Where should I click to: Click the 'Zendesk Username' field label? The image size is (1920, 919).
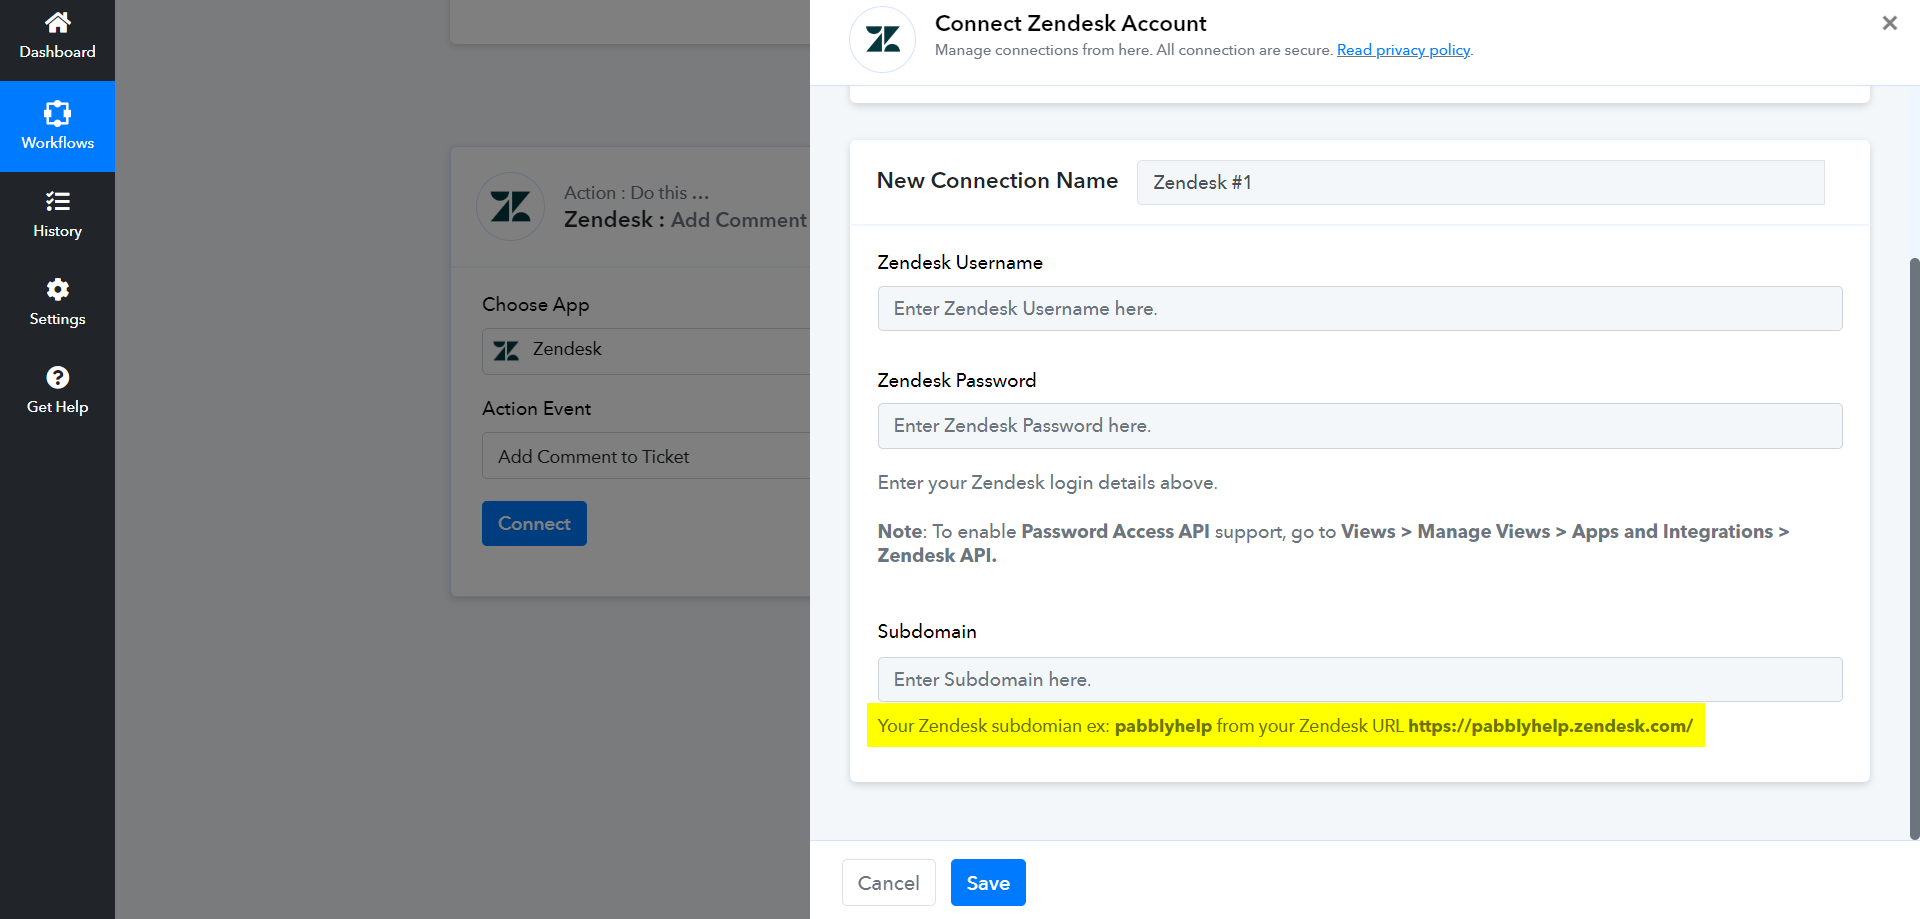pos(960,263)
